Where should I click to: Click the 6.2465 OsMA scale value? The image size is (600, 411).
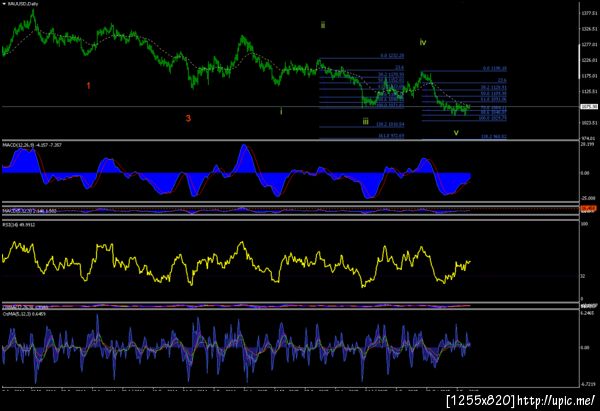click(x=588, y=313)
